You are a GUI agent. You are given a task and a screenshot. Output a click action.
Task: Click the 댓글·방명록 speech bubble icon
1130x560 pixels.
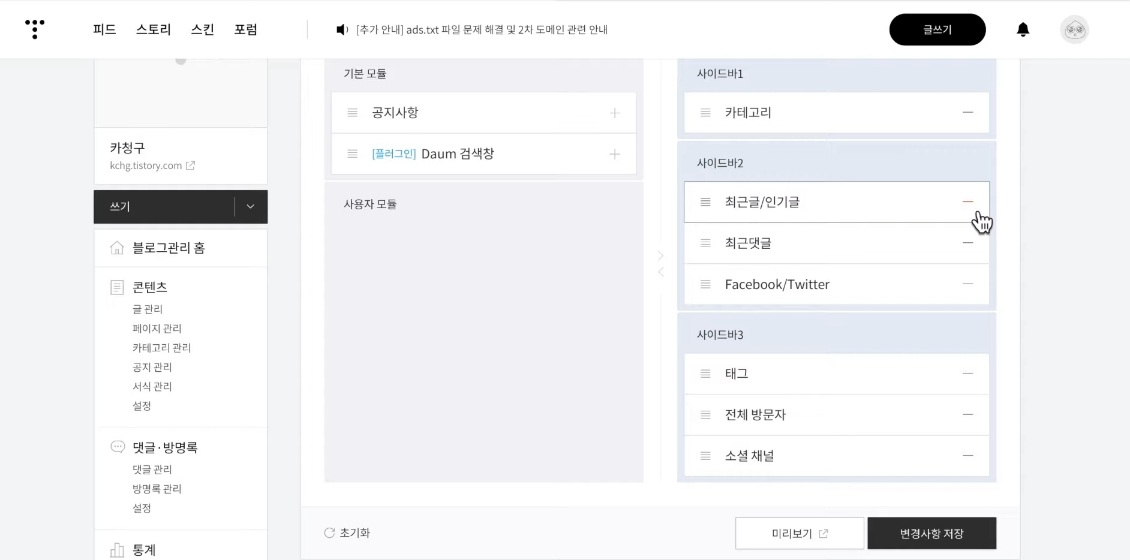point(117,447)
